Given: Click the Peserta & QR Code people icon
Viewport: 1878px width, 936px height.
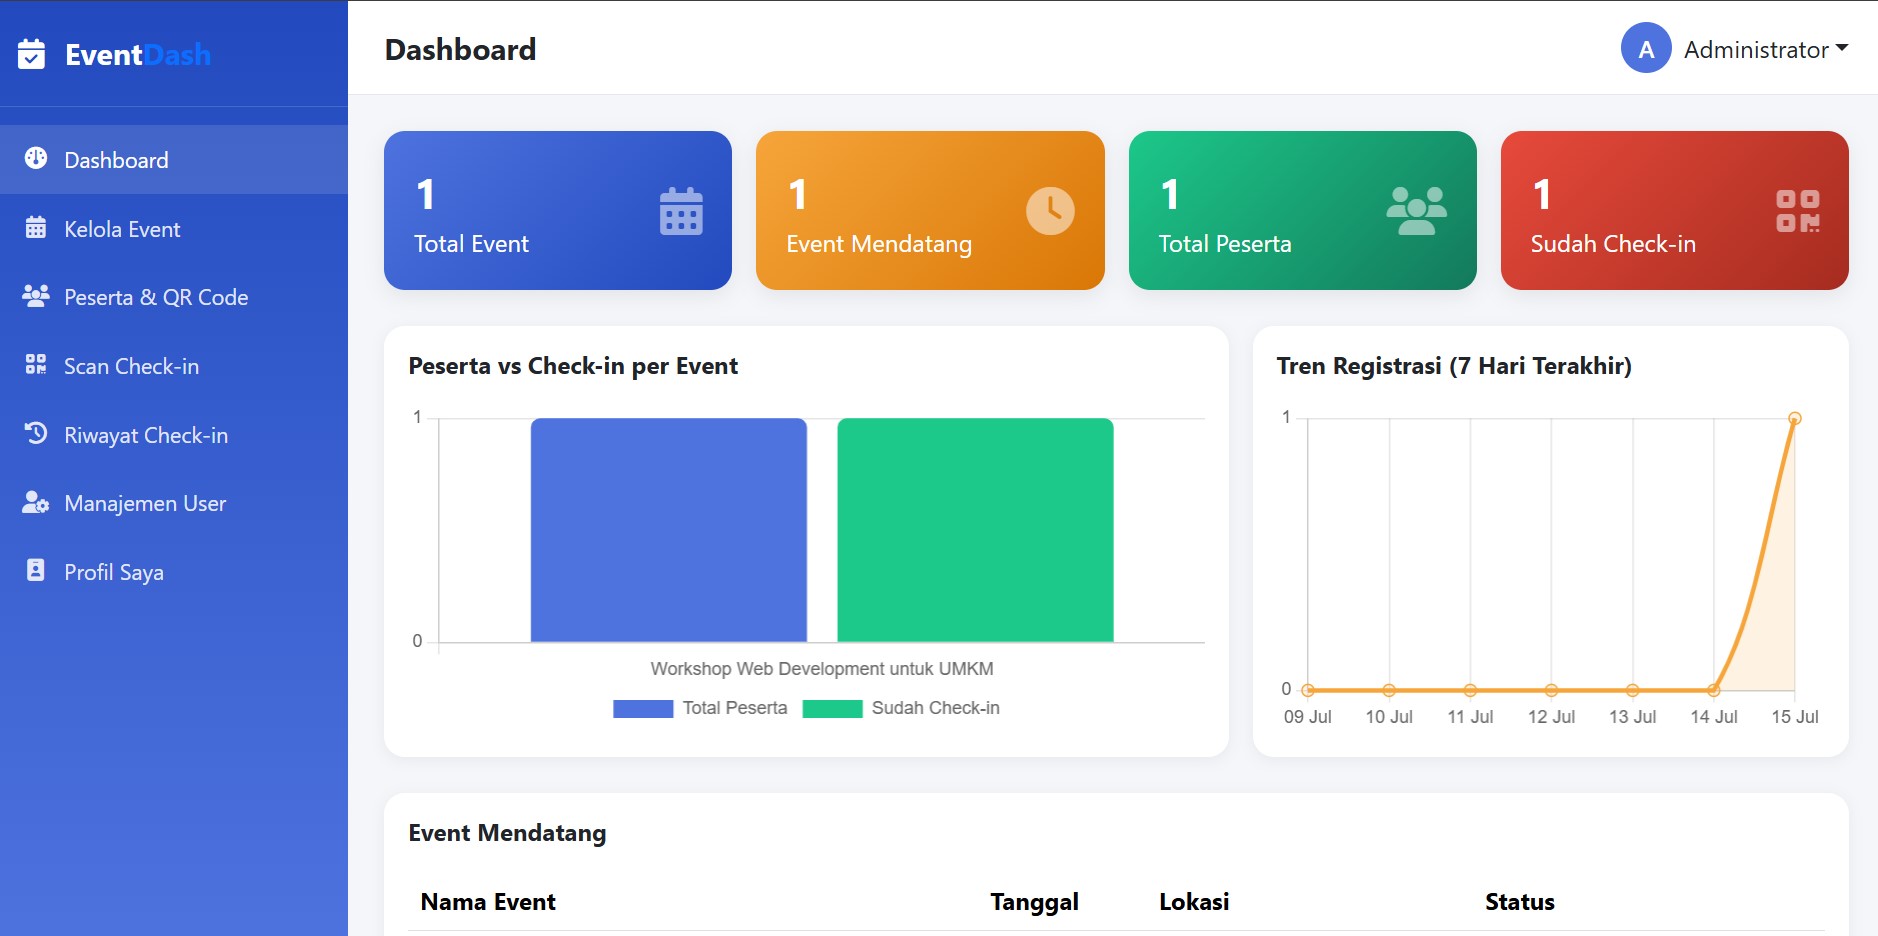Looking at the screenshot, I should tap(36, 296).
